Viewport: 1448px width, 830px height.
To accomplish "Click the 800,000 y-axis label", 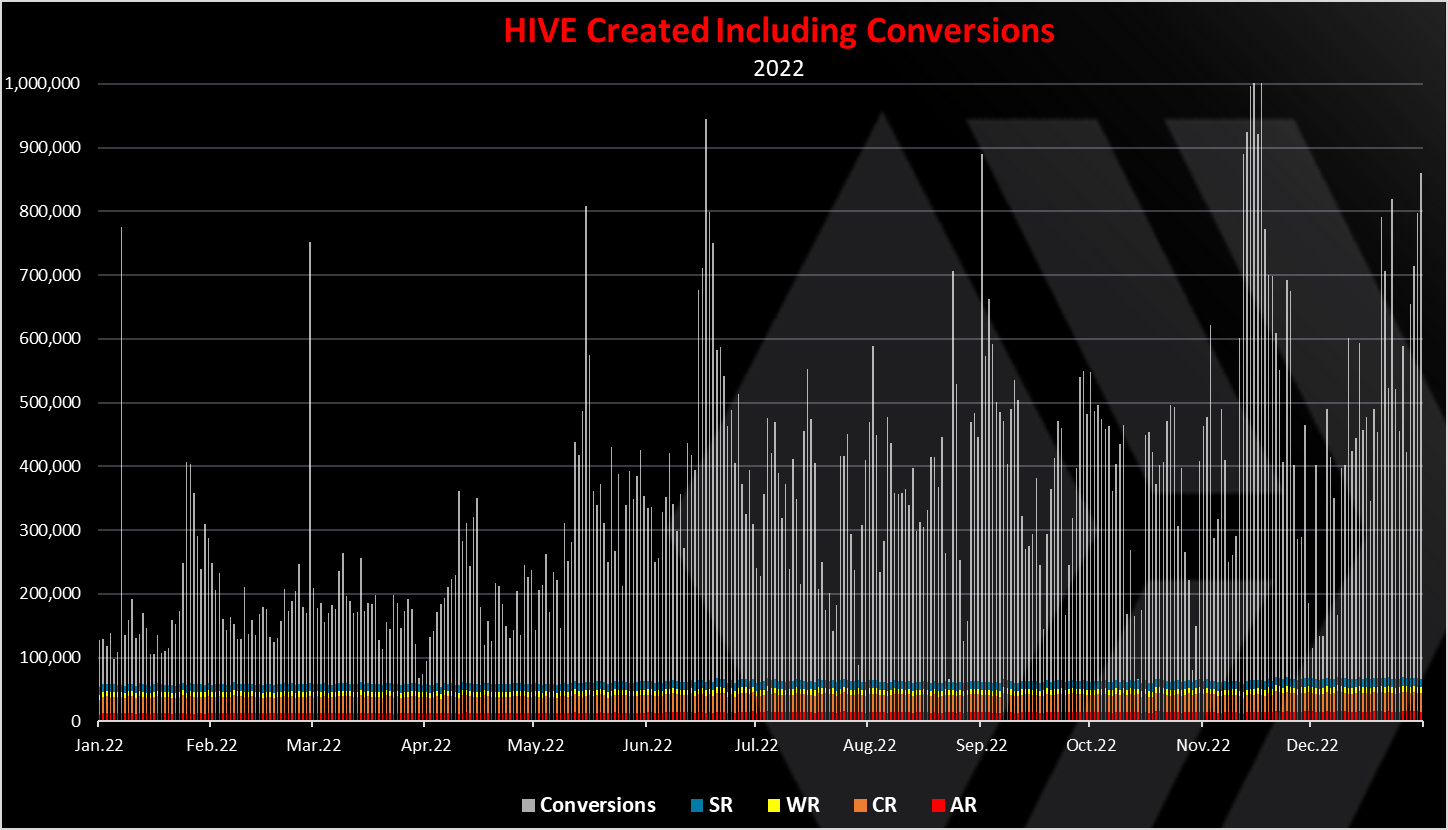I will point(51,212).
